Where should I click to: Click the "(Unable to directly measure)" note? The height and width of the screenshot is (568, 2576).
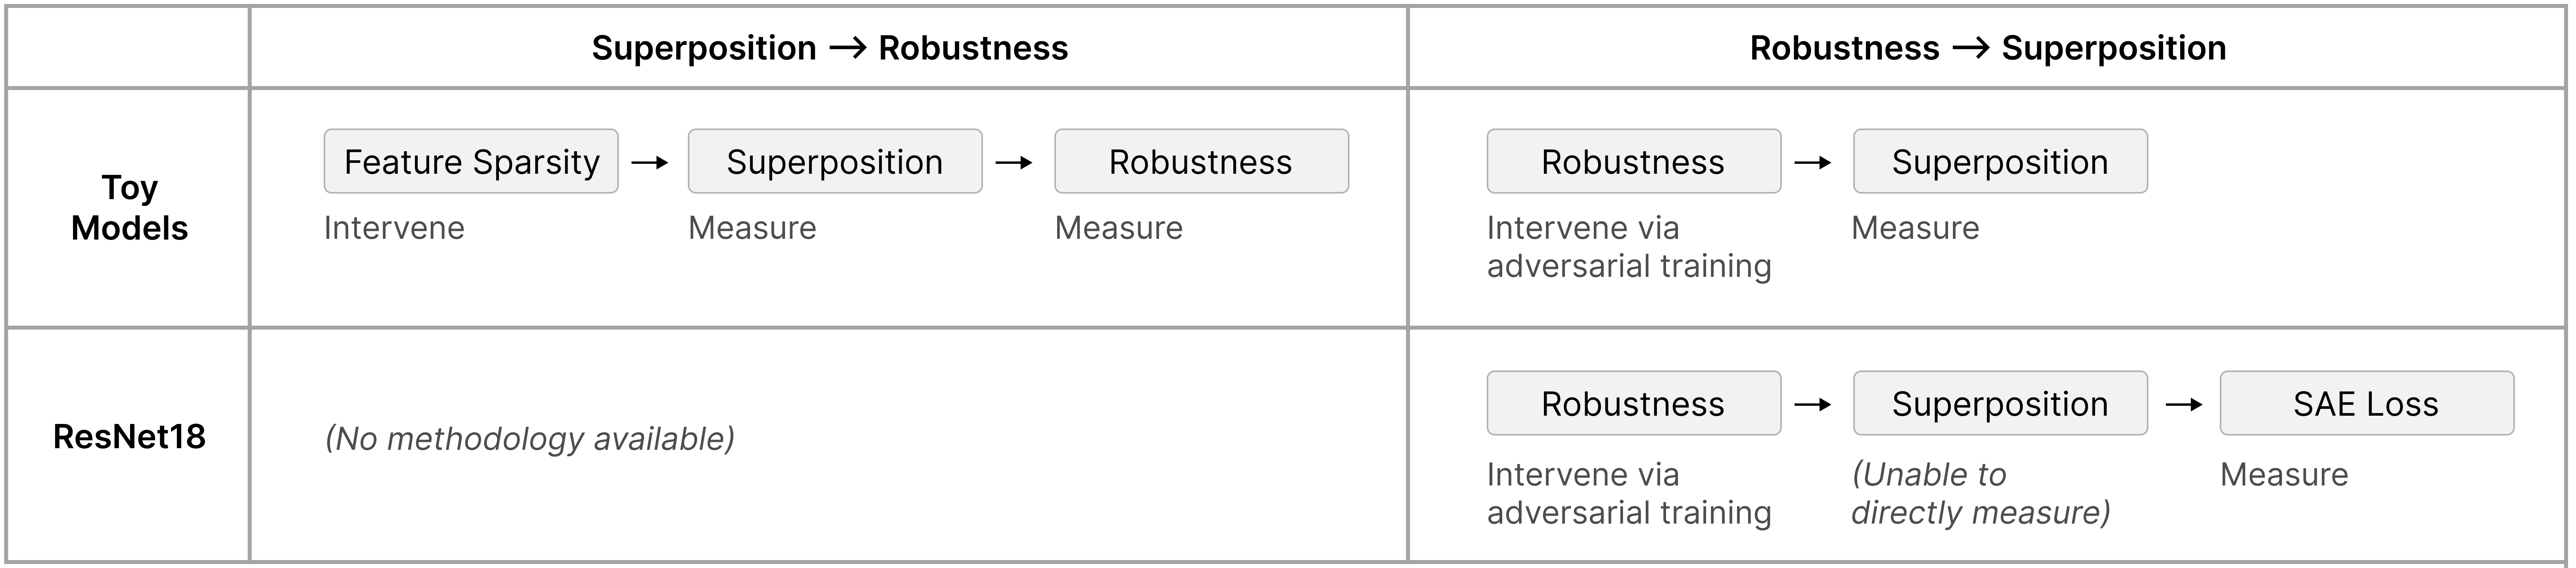point(1980,493)
